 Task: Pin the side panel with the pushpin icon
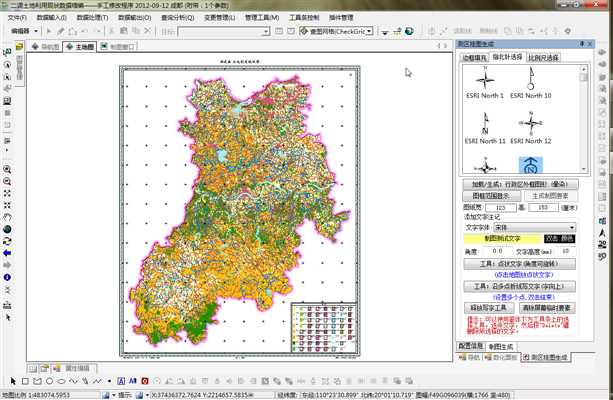tap(582, 44)
